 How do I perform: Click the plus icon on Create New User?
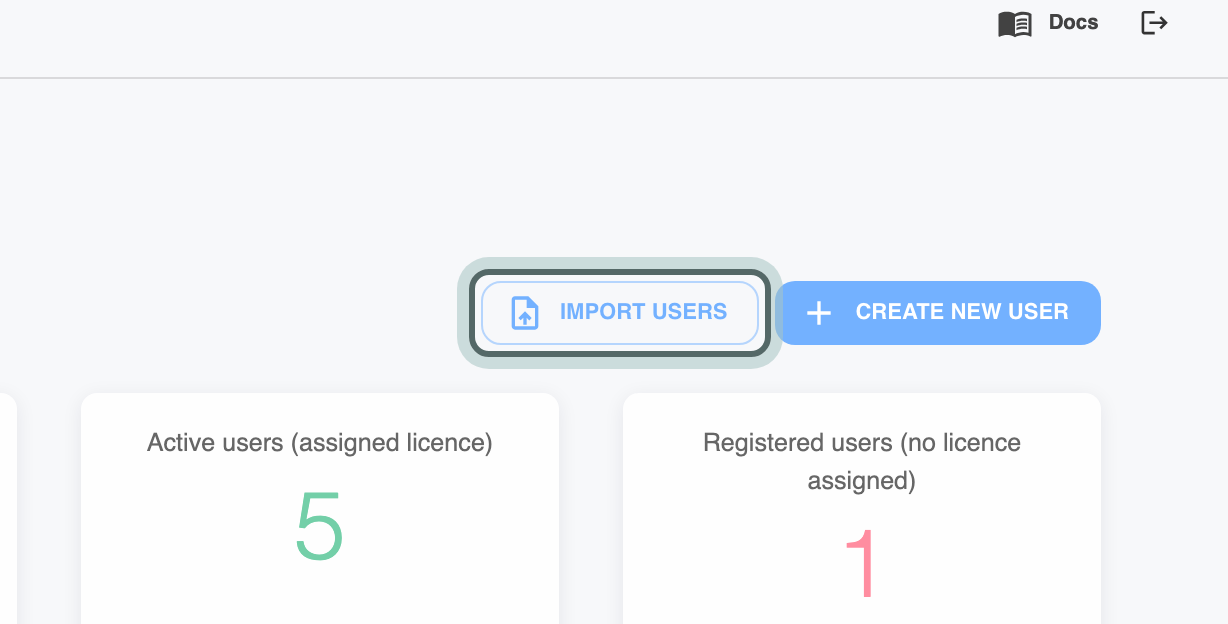coord(819,314)
